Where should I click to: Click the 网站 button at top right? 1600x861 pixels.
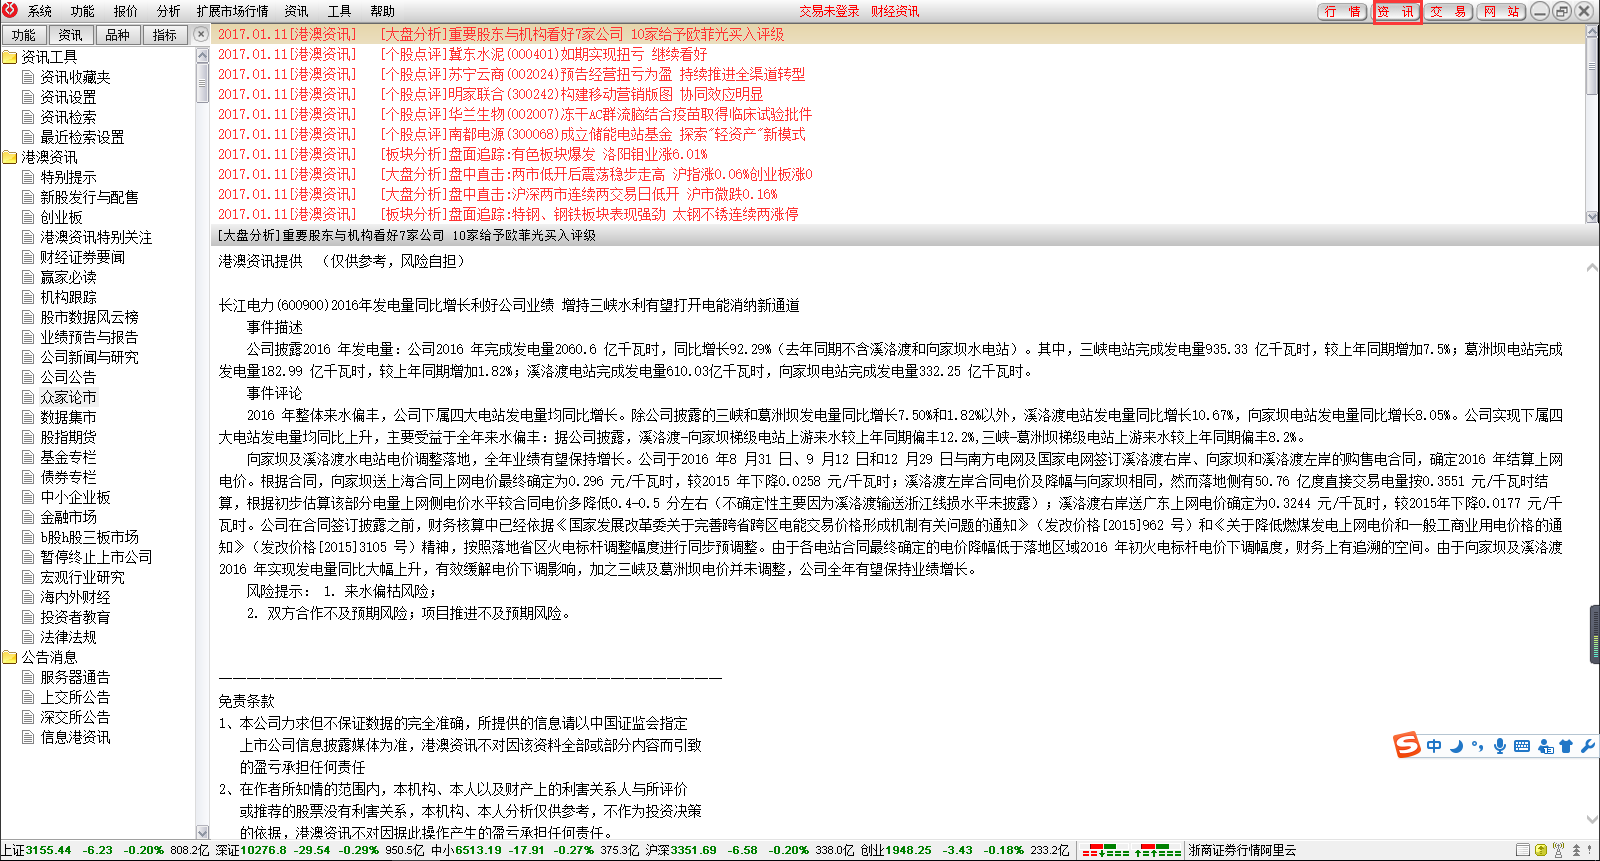click(x=1501, y=11)
